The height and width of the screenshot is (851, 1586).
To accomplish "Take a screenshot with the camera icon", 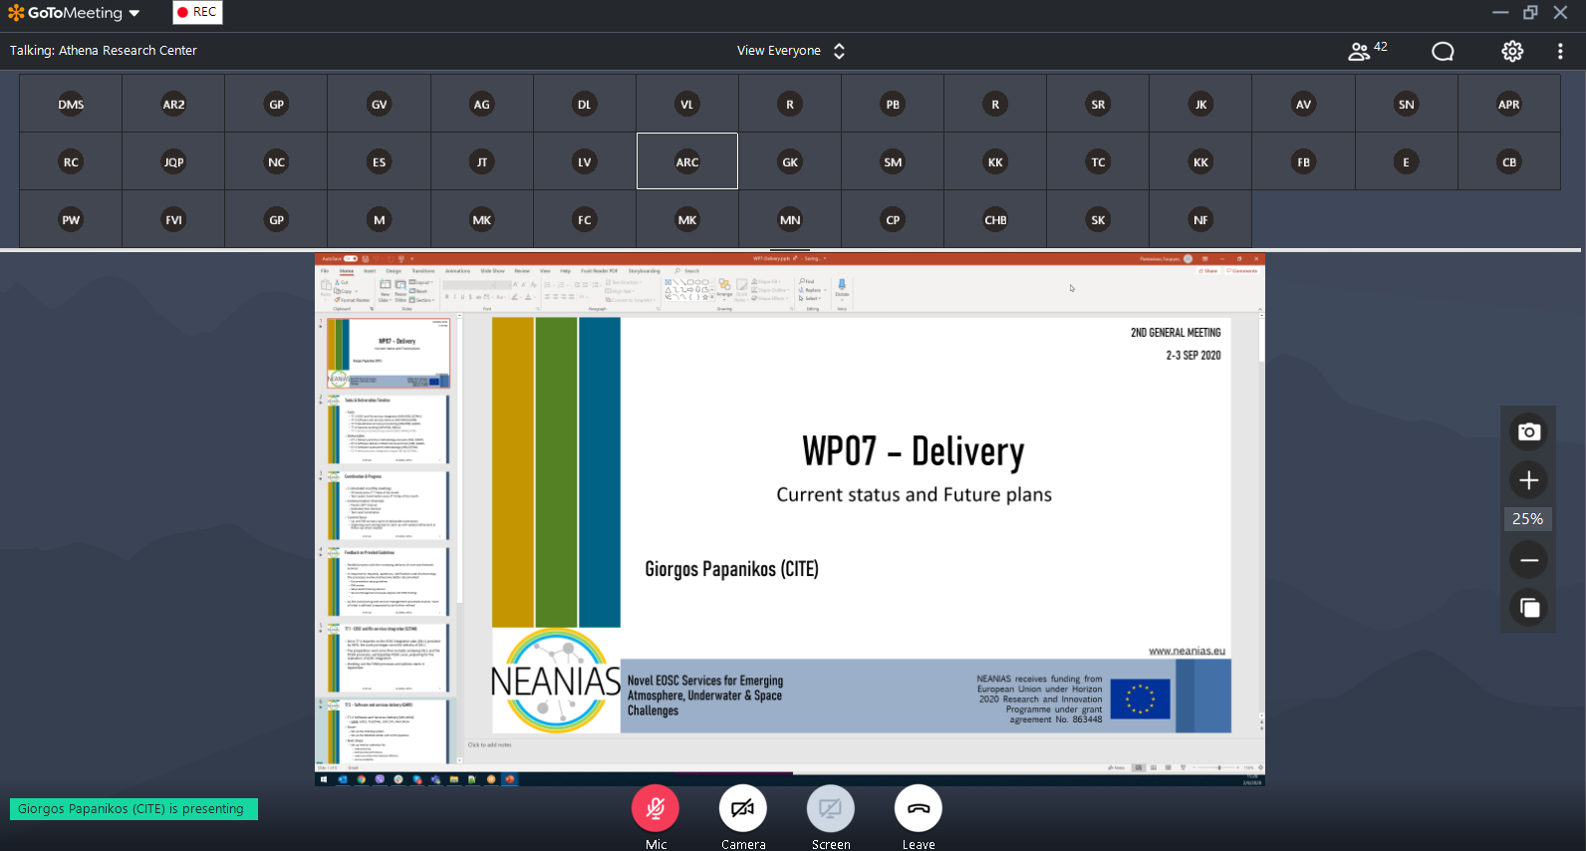I will [1529, 432].
